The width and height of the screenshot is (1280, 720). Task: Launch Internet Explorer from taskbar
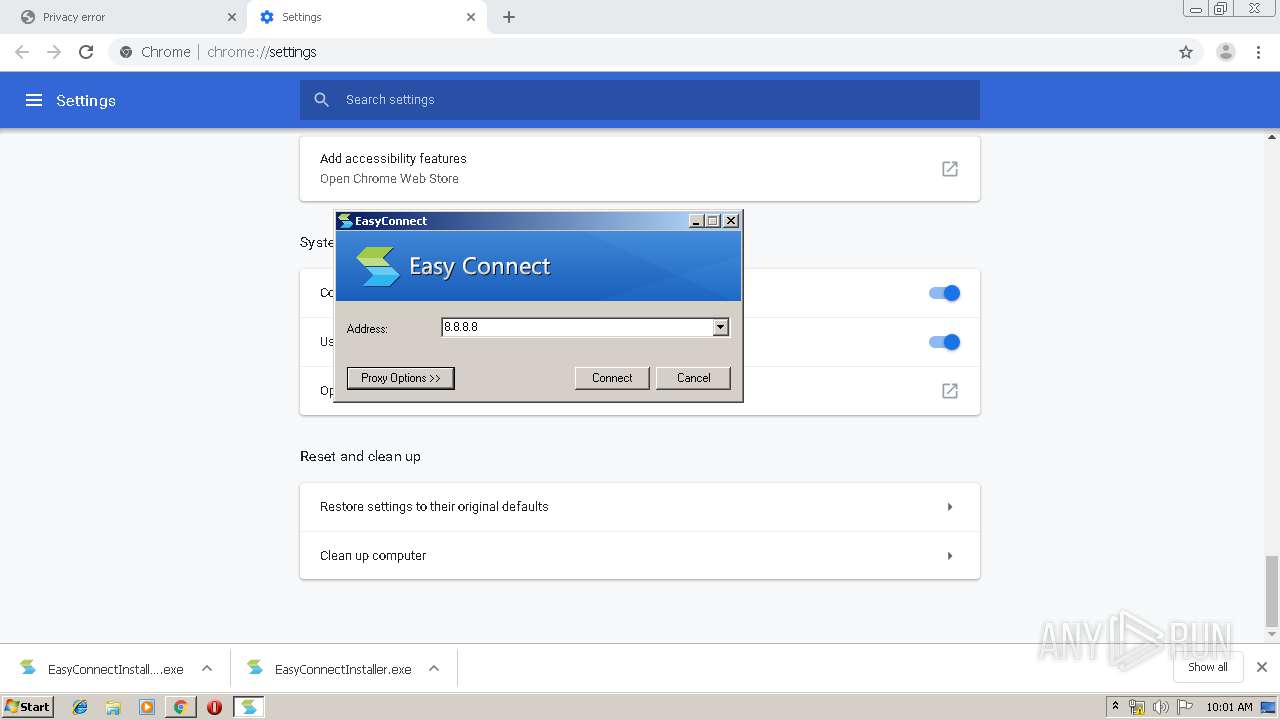(x=80, y=707)
